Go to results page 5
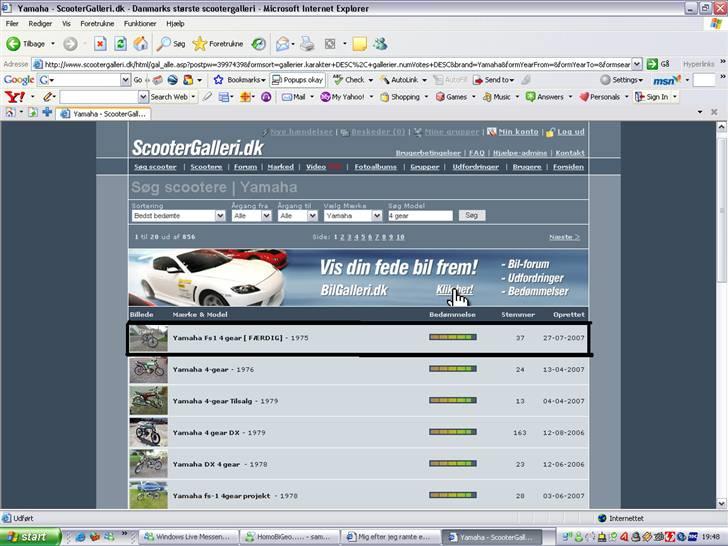The height and width of the screenshot is (546, 728). coord(363,237)
